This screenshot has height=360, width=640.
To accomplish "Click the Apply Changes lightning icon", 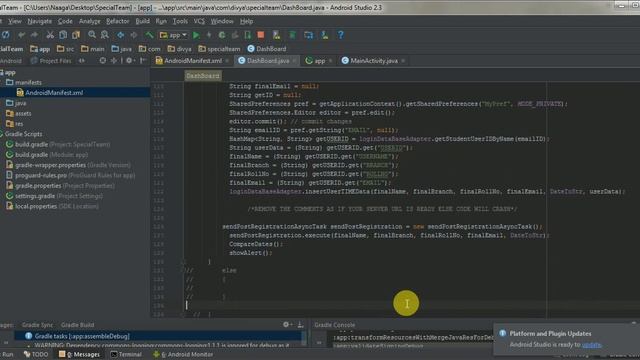I will pyautogui.click(x=209, y=35).
